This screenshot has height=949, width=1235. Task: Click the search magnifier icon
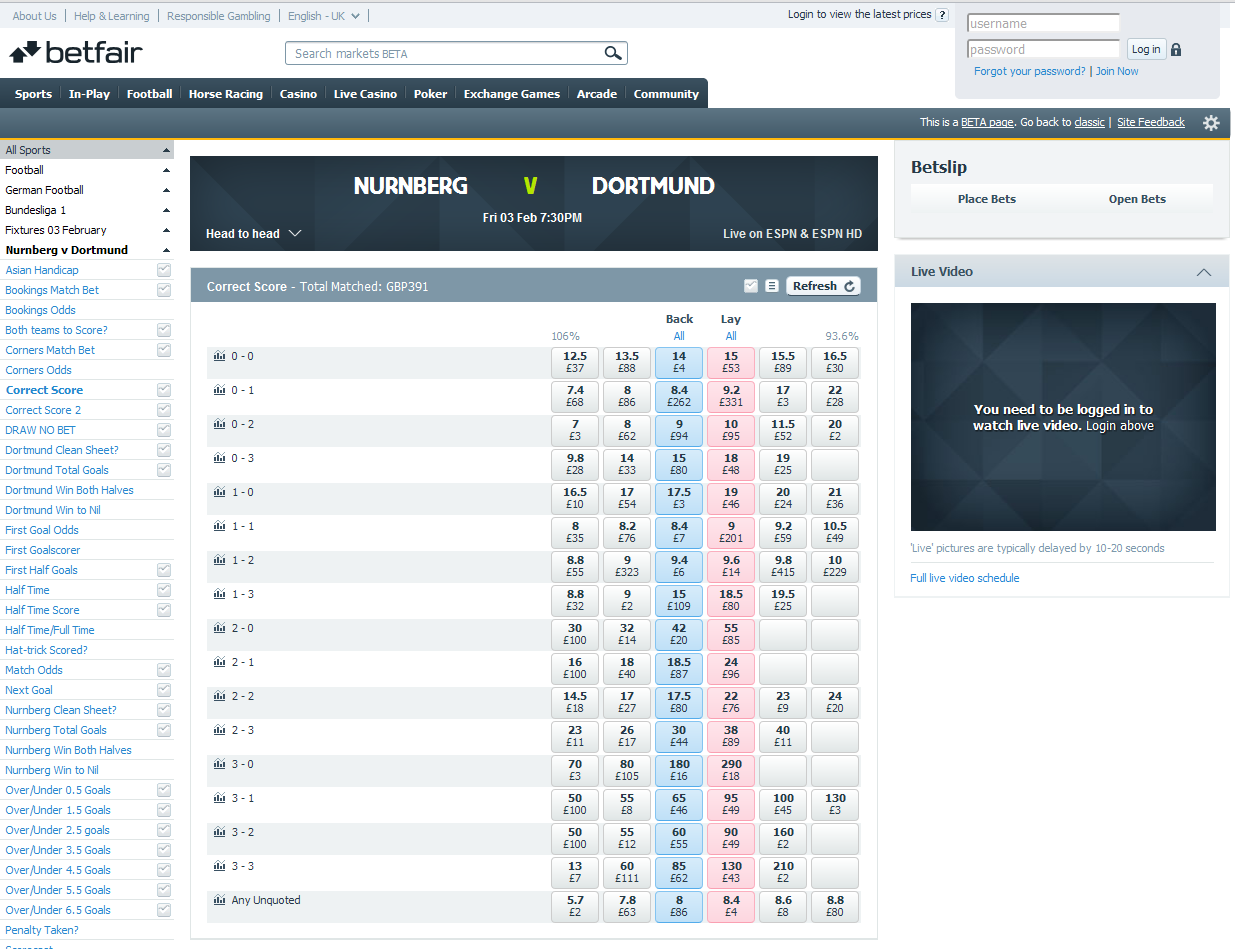[613, 53]
